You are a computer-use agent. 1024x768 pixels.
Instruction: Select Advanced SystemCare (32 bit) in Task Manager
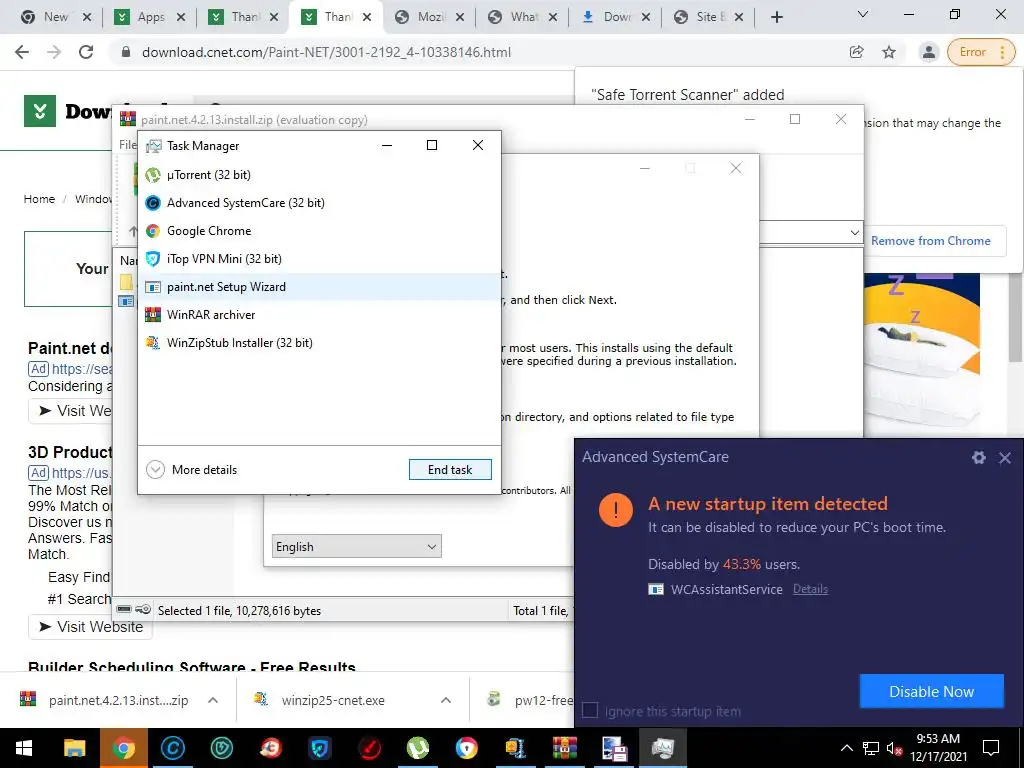[319, 202]
